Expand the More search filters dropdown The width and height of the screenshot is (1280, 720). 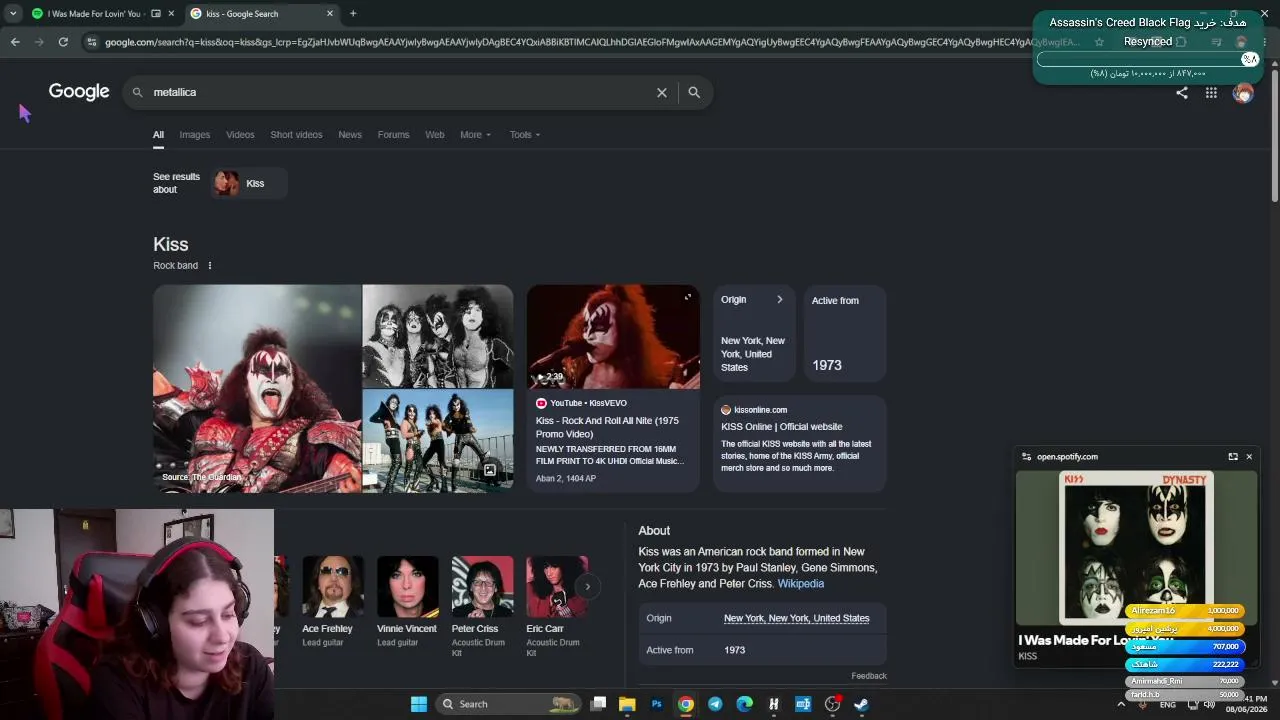point(475,135)
